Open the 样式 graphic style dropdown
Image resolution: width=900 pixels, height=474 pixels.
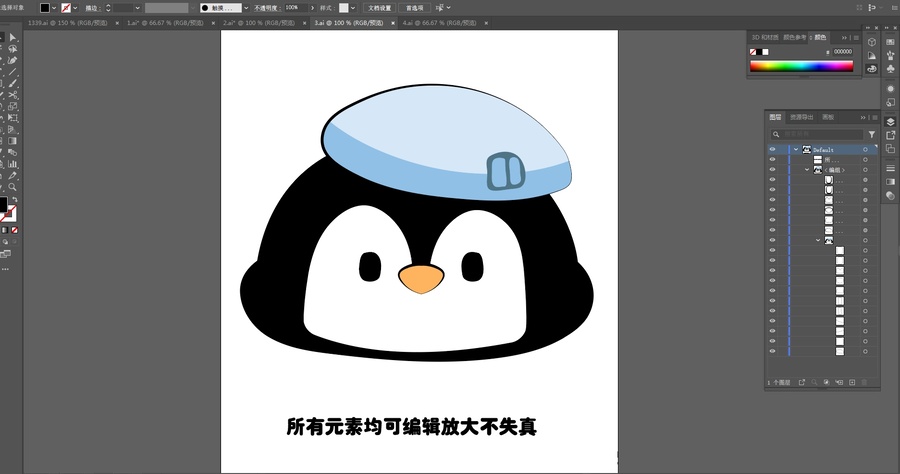[352, 8]
